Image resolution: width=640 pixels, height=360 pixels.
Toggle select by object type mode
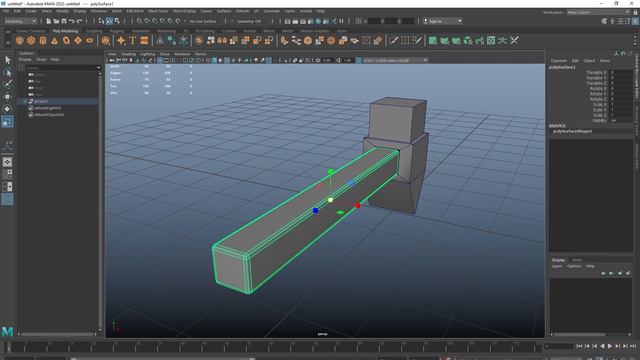tap(109, 21)
